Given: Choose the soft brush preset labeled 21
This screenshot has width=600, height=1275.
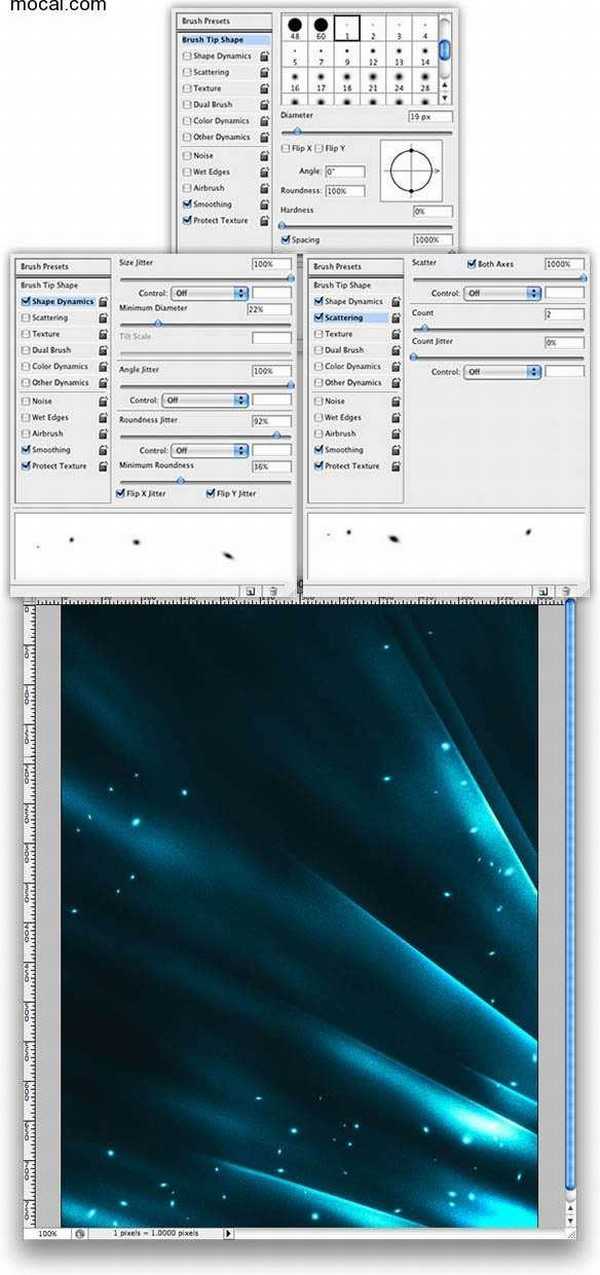Looking at the screenshot, I should [x=373, y=76].
